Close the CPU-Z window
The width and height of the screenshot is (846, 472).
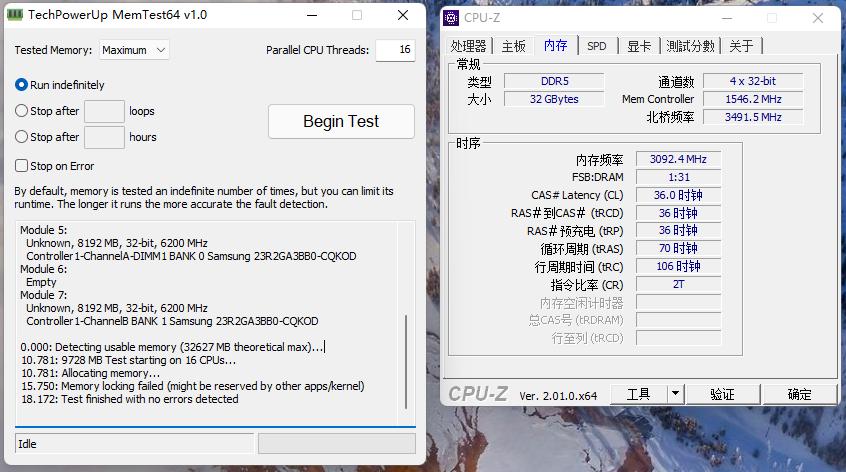coord(818,18)
